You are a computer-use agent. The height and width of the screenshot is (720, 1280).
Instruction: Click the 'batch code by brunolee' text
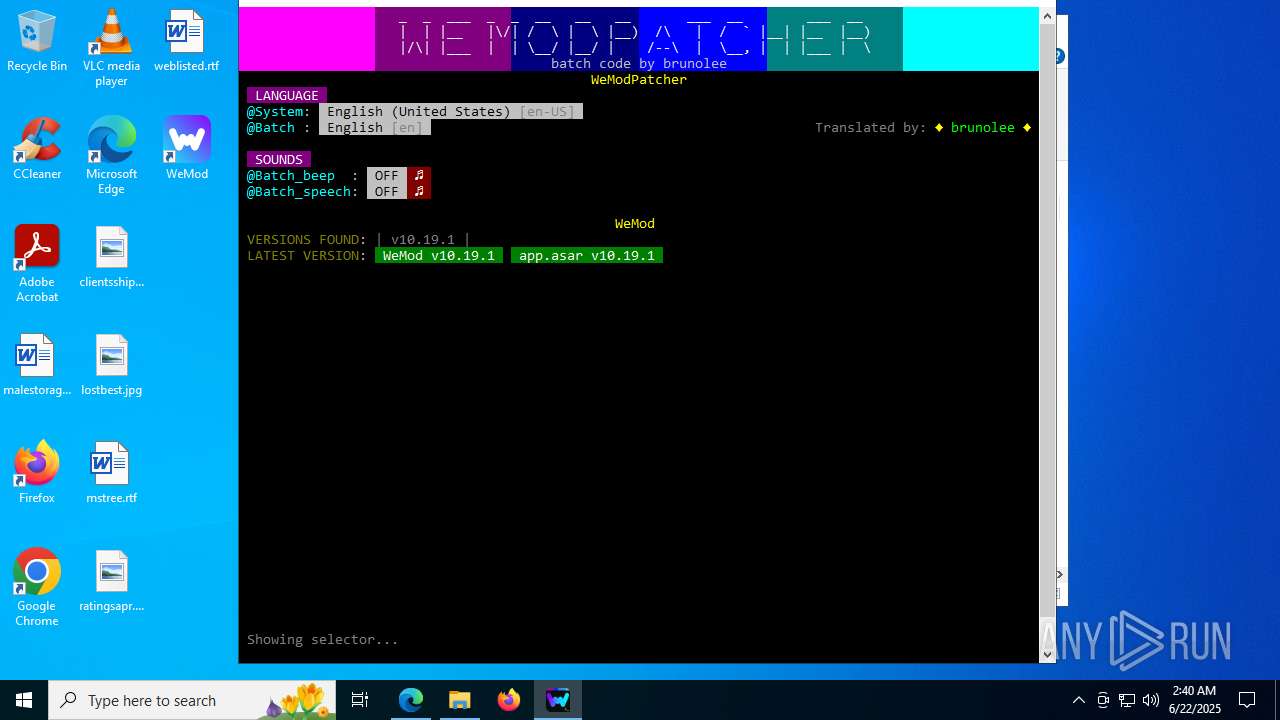pos(639,63)
